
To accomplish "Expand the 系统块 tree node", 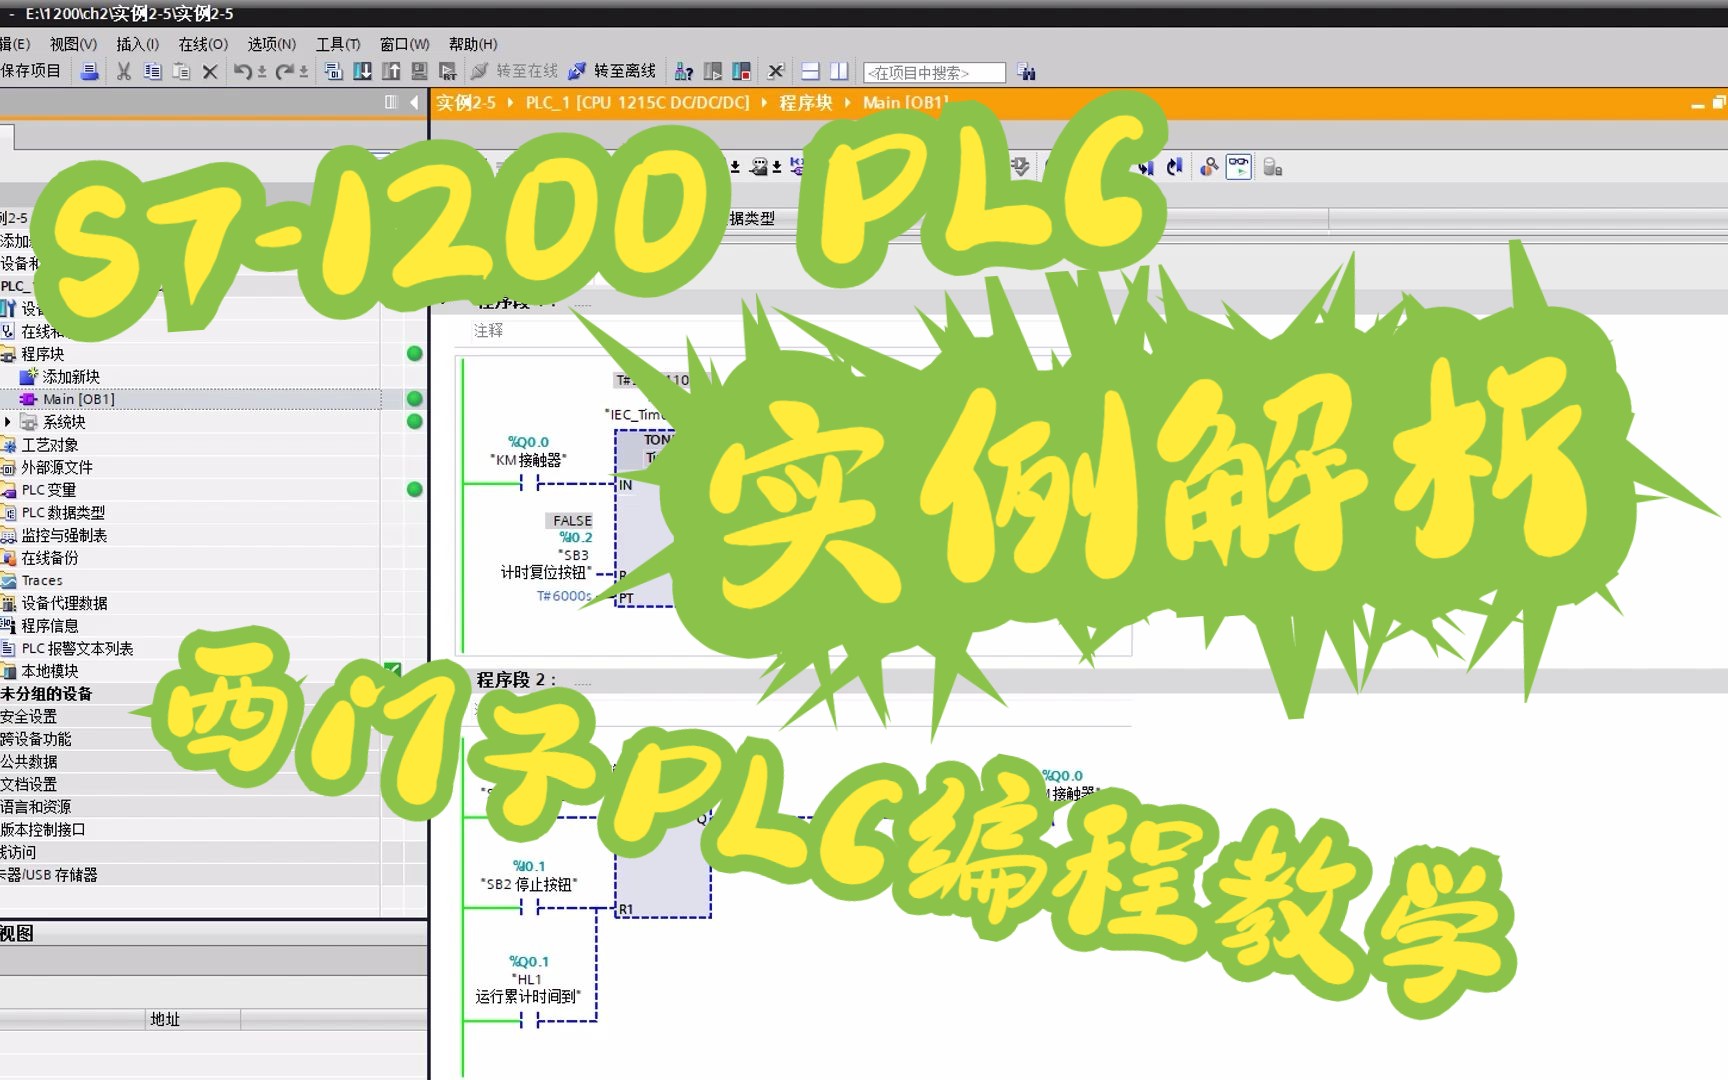I will 8,421.
